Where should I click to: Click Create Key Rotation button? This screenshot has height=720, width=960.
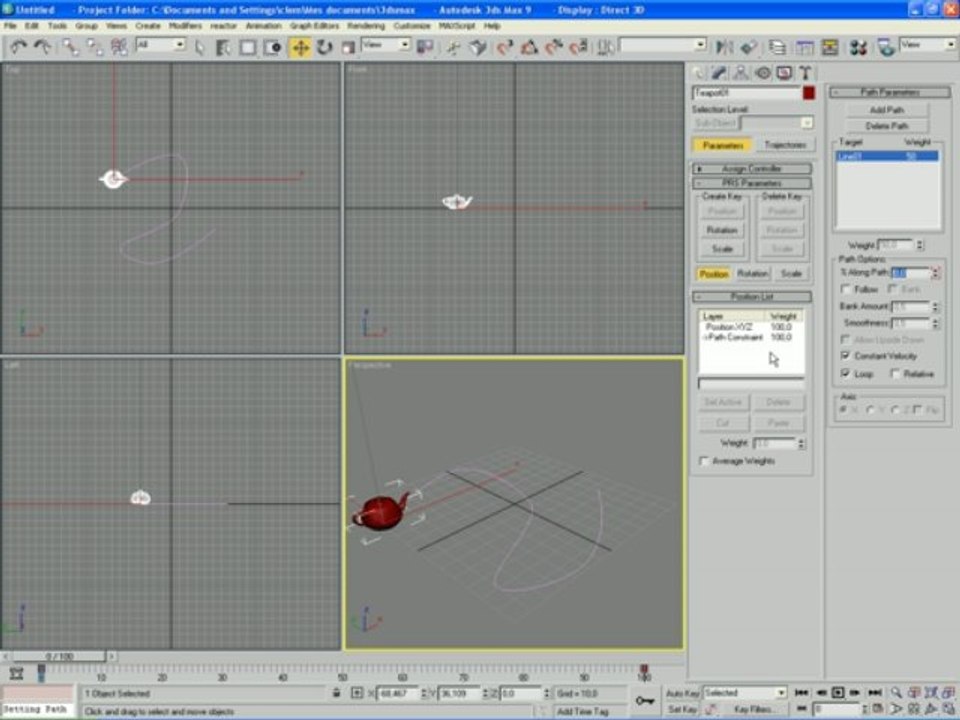tap(722, 230)
